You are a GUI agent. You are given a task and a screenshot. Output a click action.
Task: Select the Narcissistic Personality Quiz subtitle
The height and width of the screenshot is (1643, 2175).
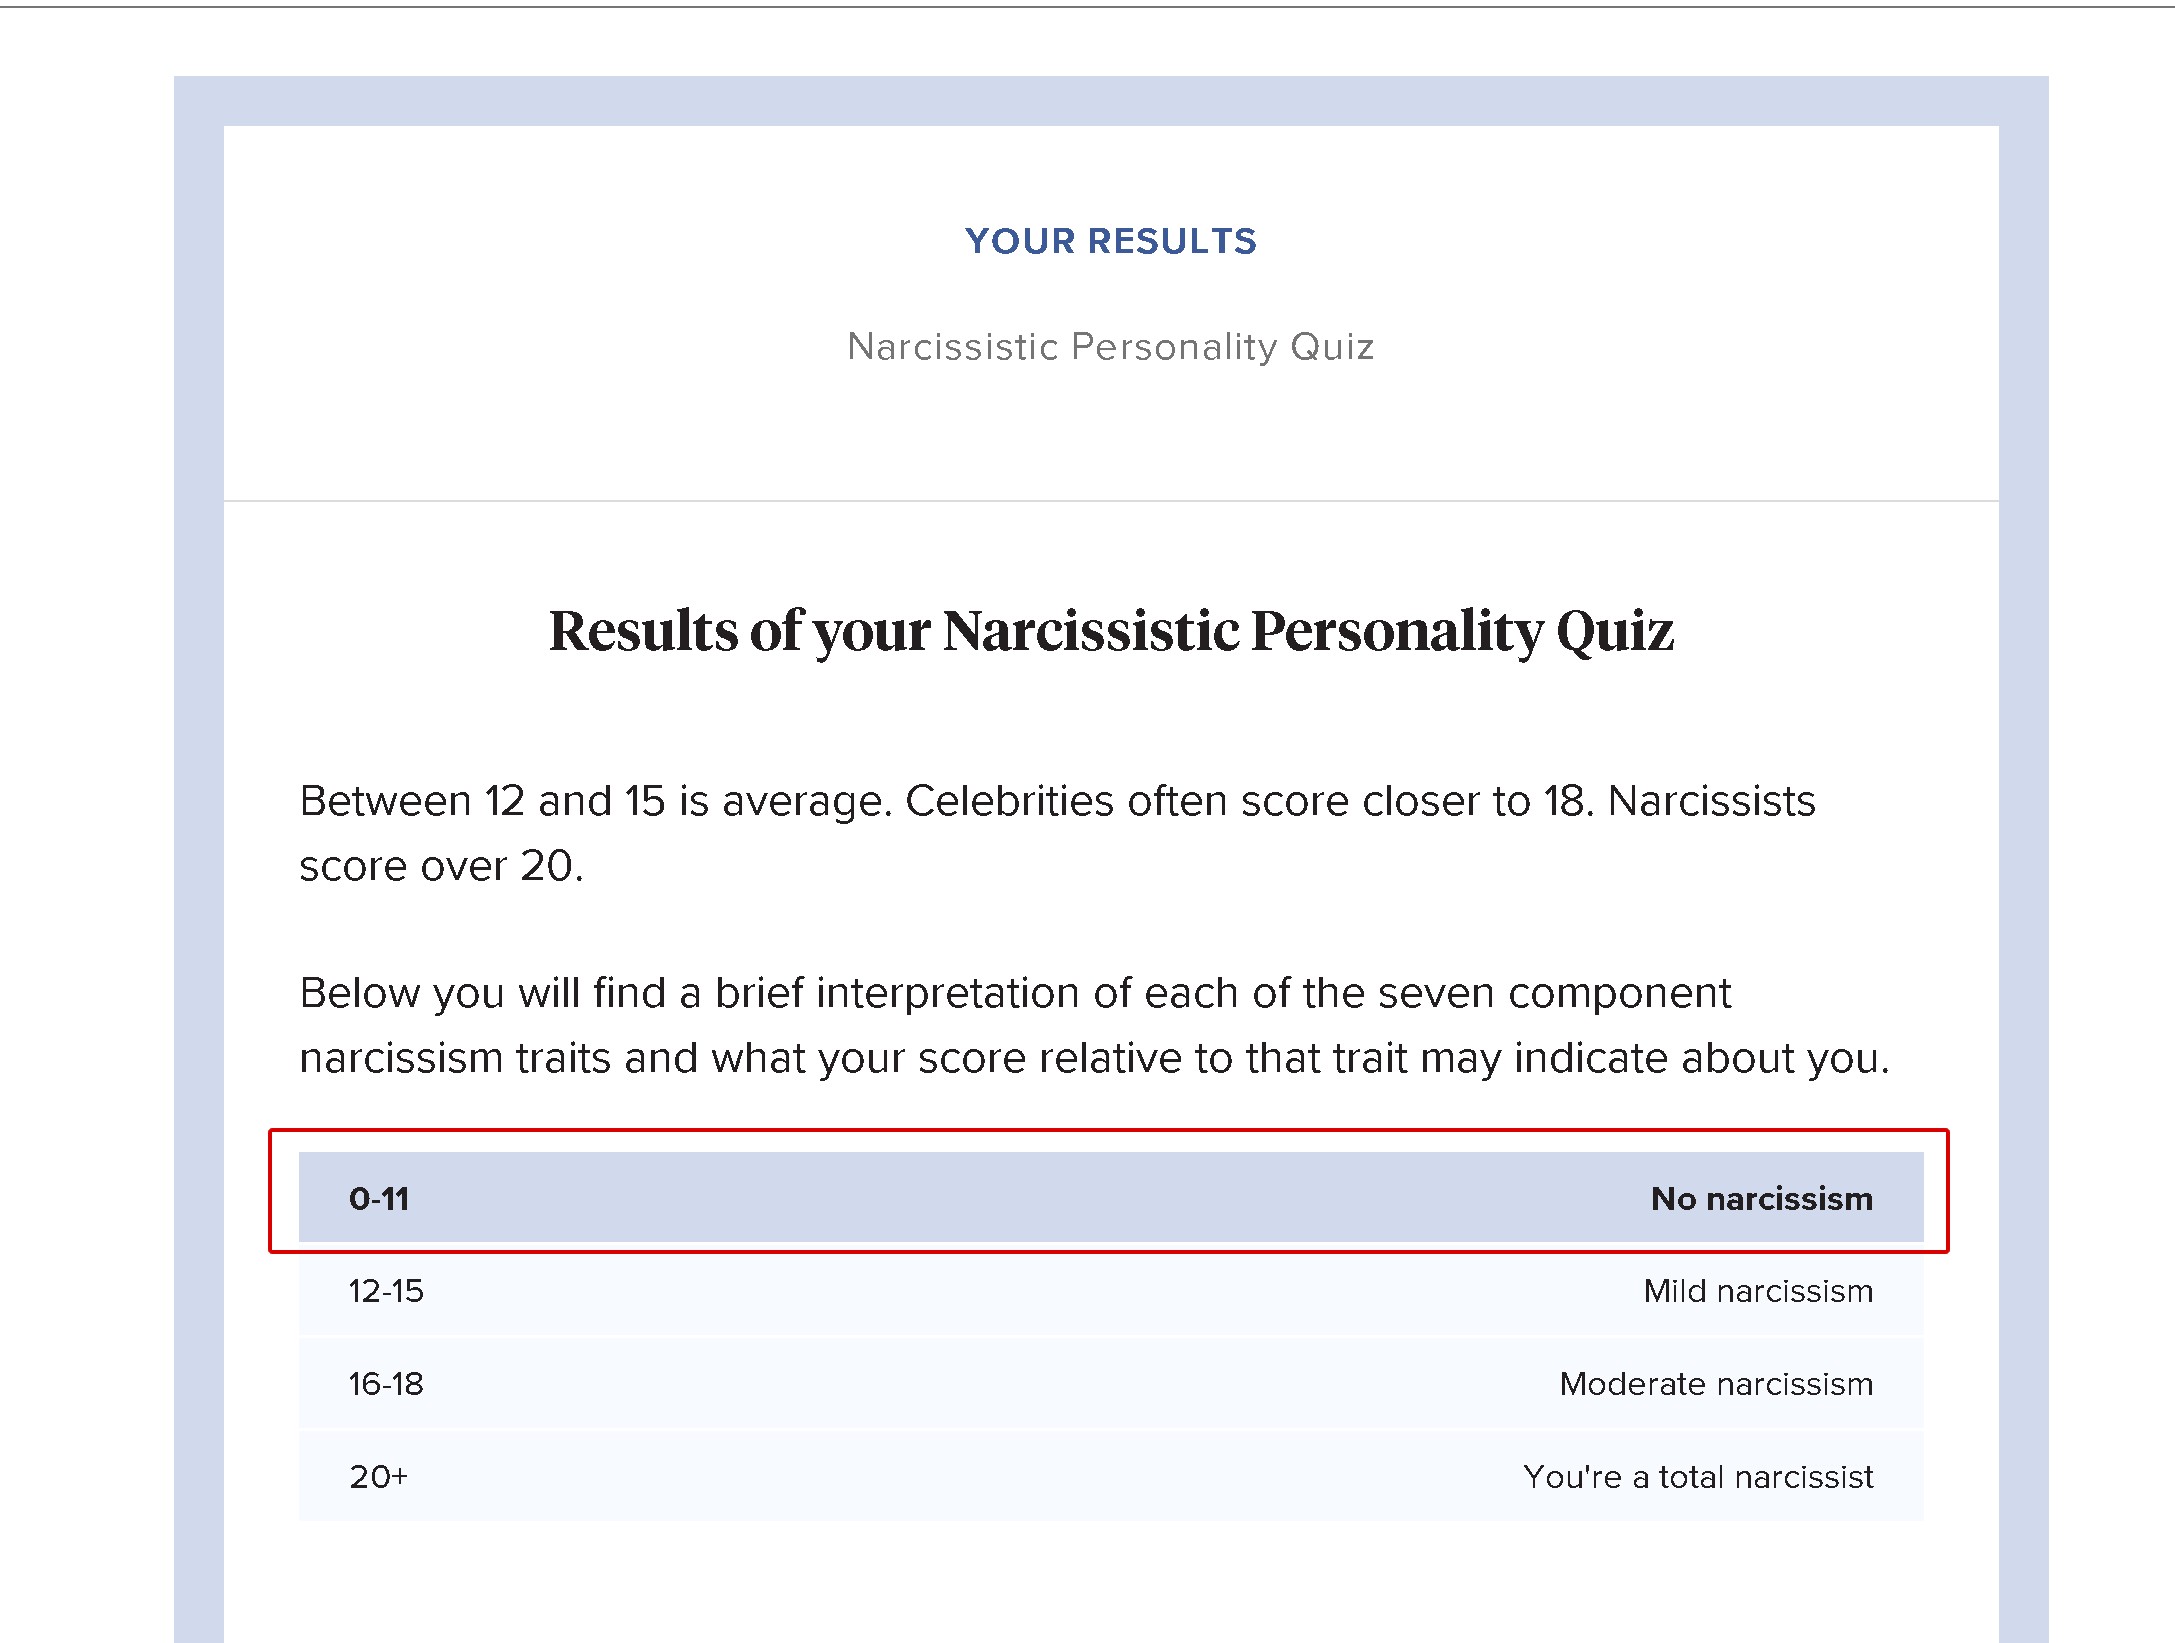click(1110, 346)
